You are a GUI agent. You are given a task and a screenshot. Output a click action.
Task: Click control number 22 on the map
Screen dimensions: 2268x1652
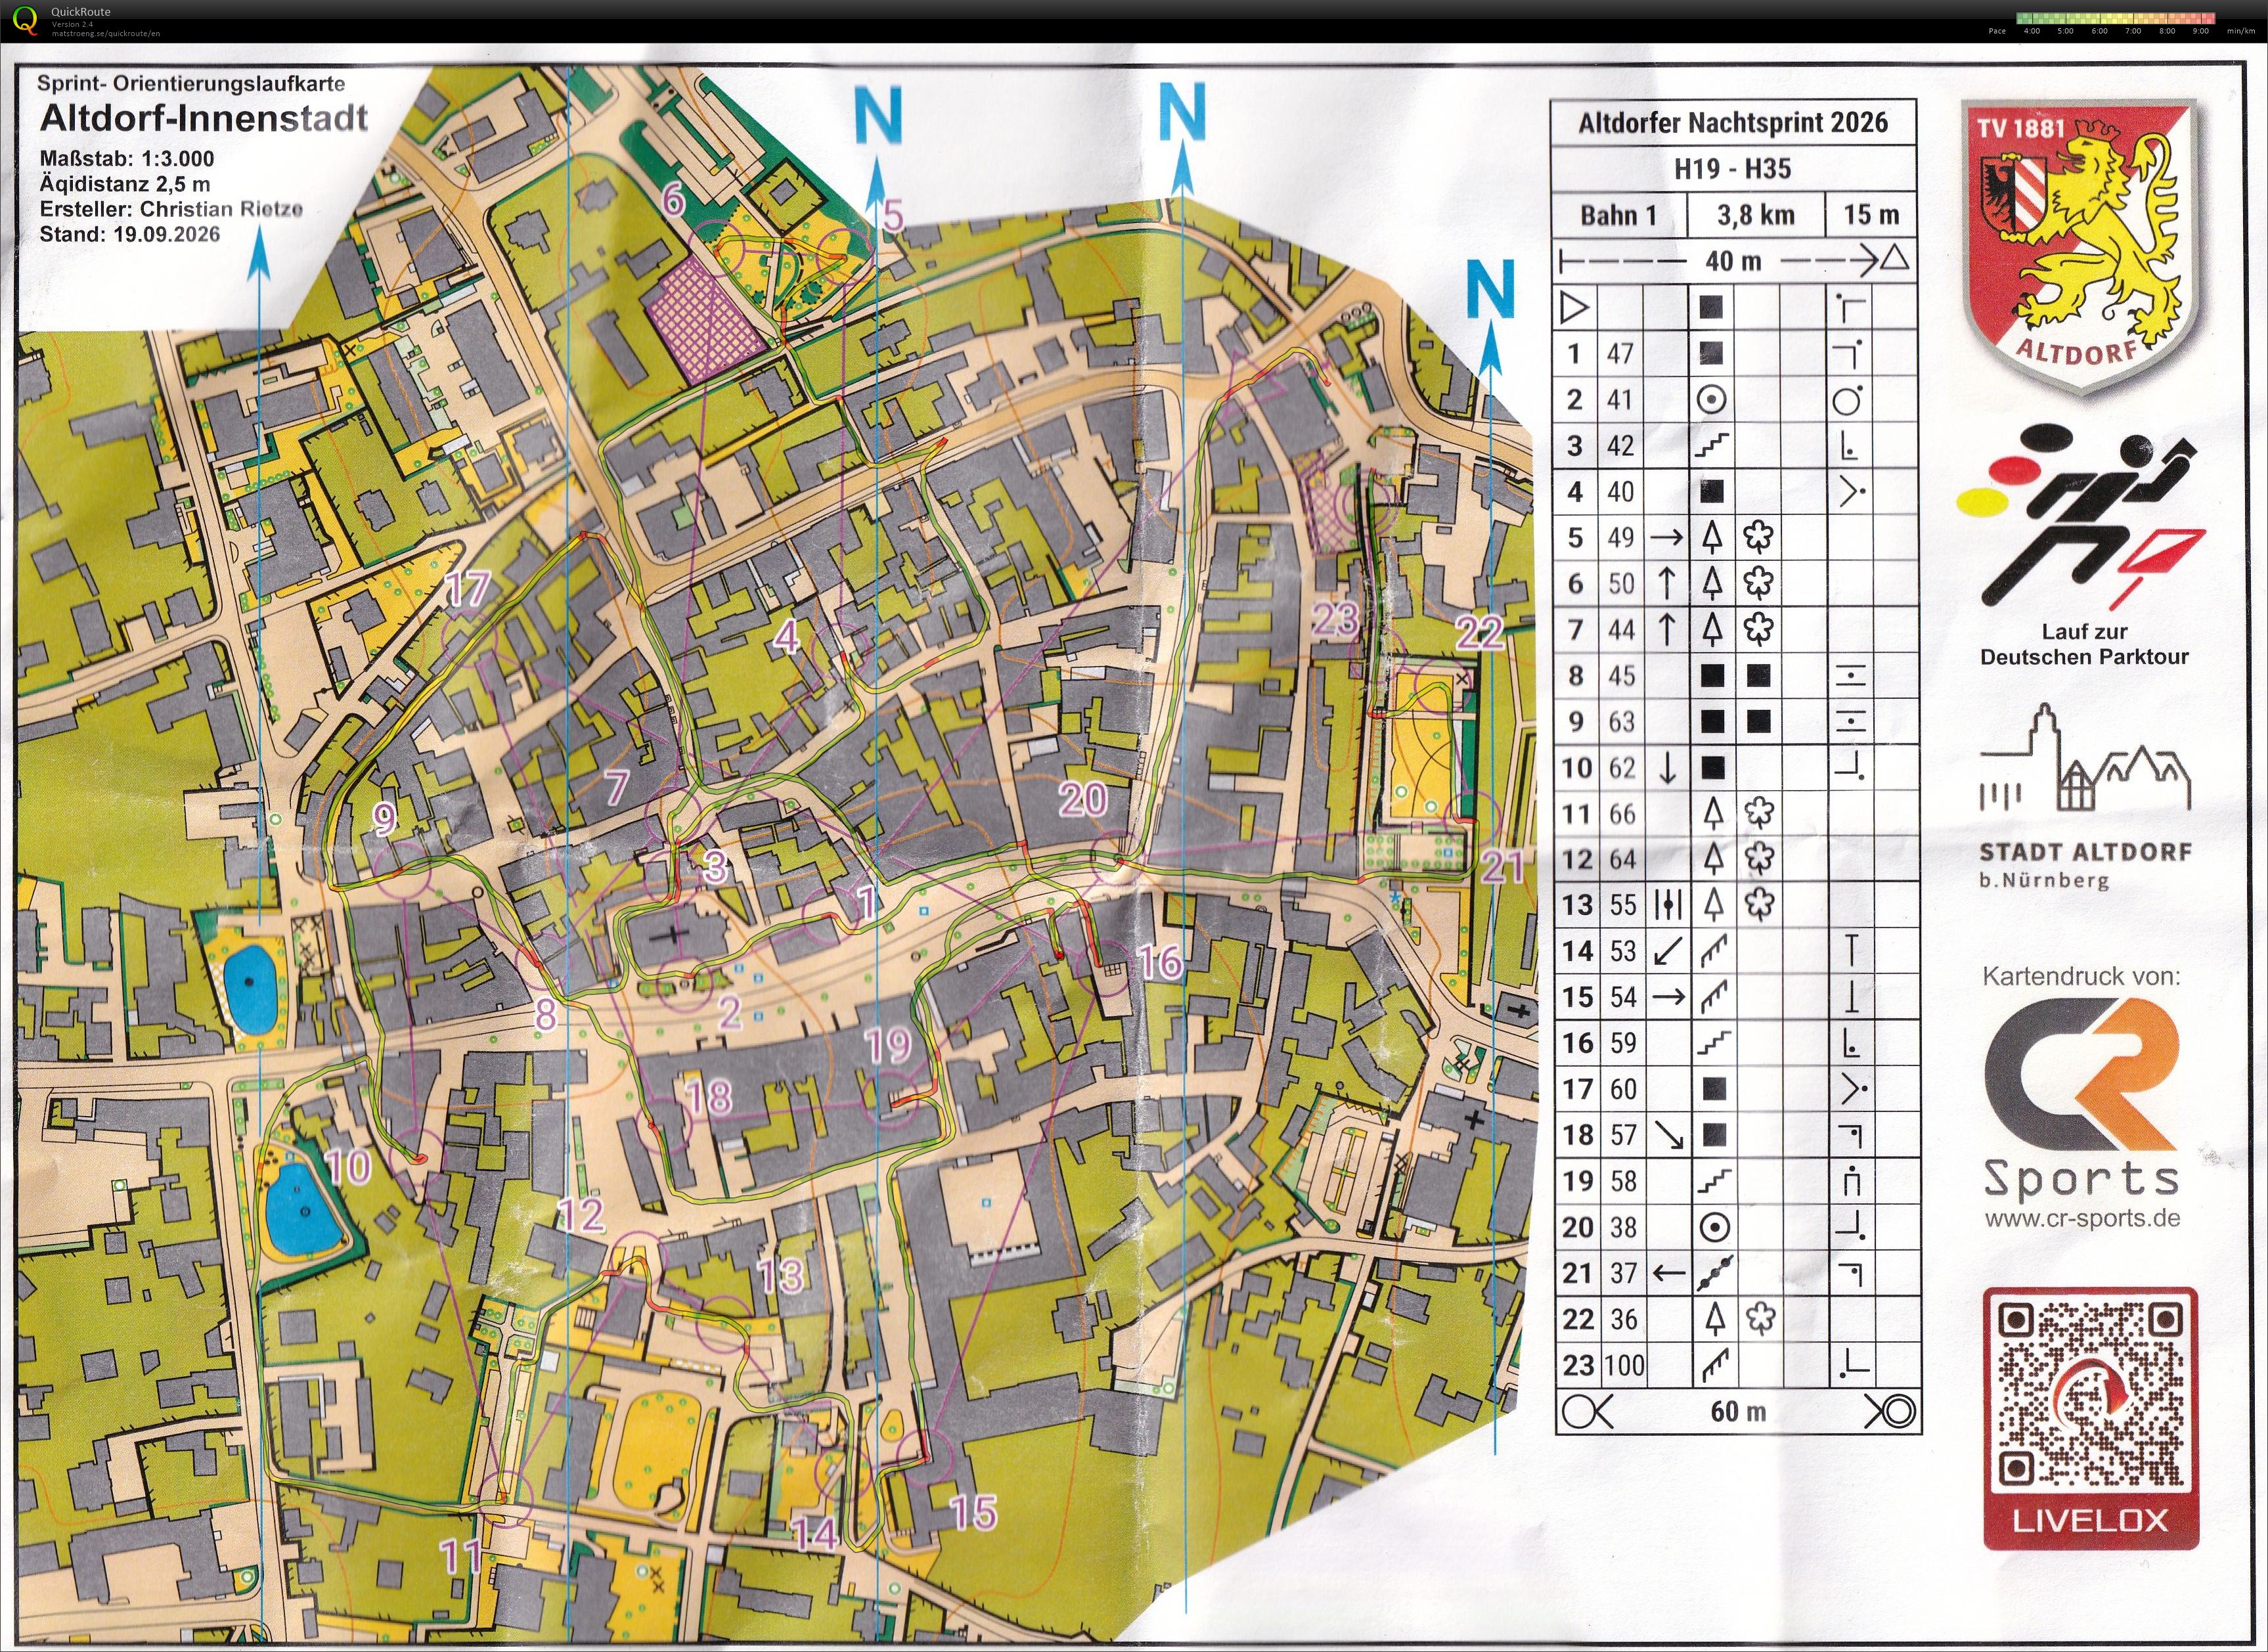pos(1480,632)
